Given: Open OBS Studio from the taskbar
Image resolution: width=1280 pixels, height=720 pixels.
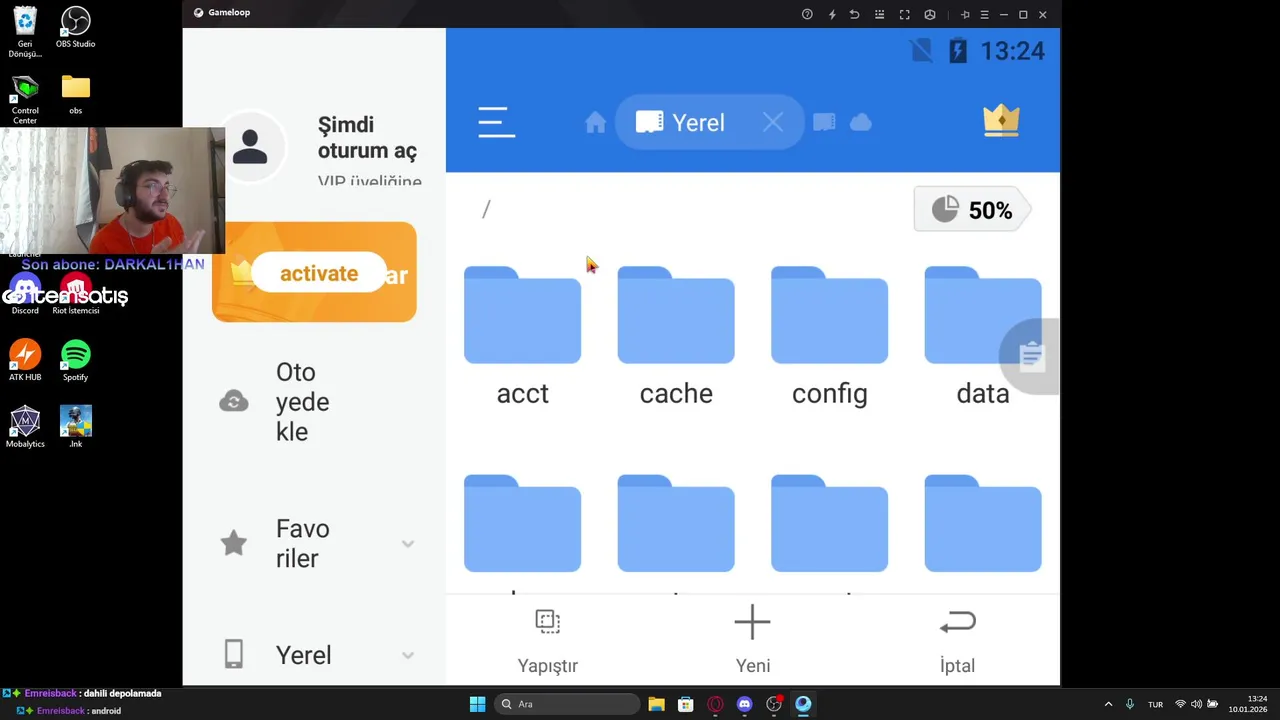Looking at the screenshot, I should (774, 704).
